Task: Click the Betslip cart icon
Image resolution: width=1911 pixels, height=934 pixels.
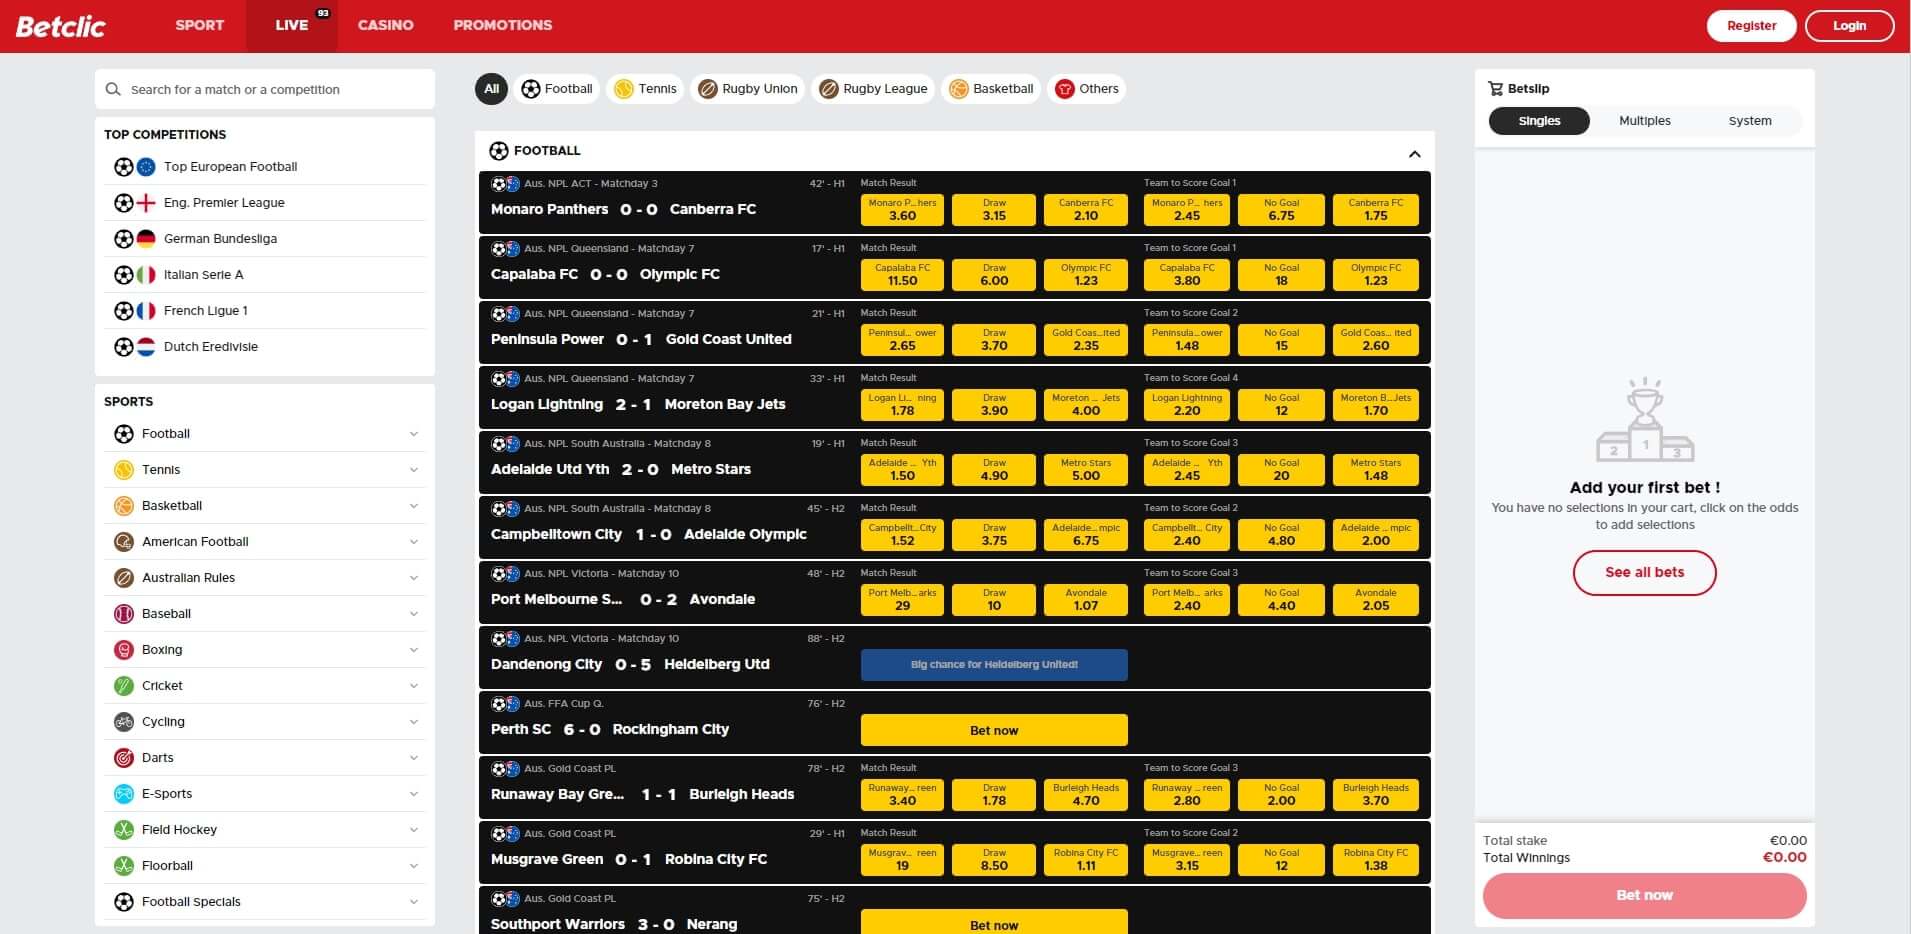Action: [x=1497, y=88]
